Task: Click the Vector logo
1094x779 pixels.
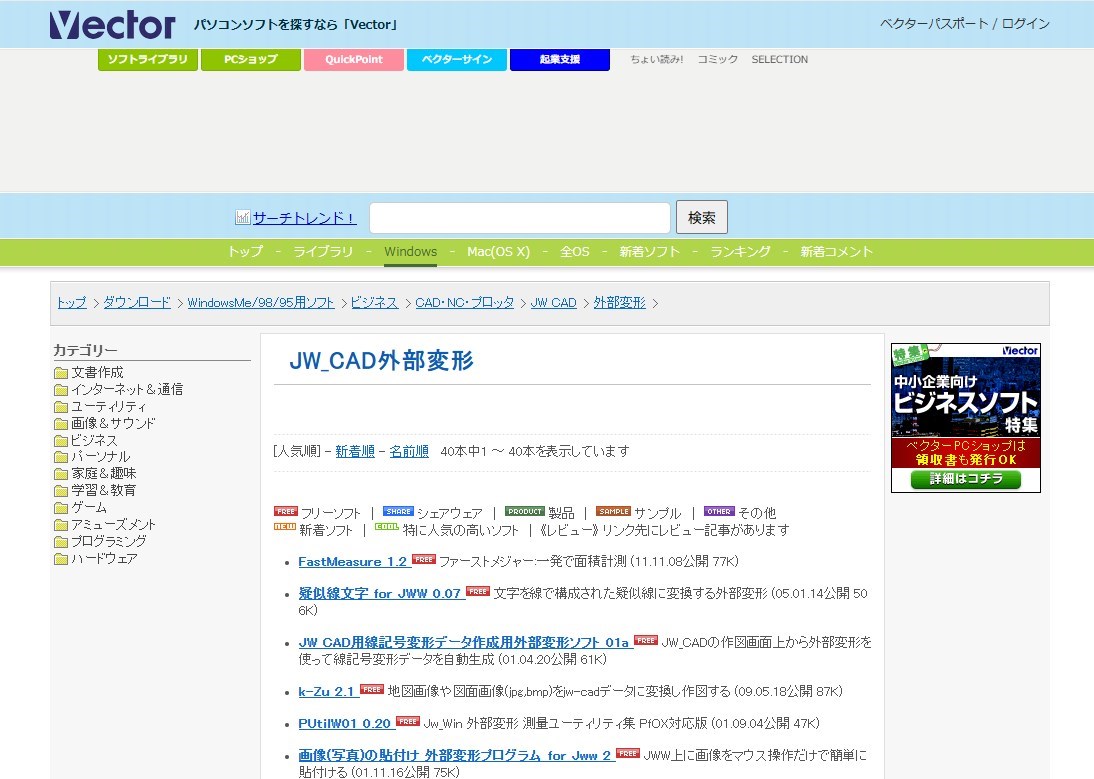Action: coord(112,24)
